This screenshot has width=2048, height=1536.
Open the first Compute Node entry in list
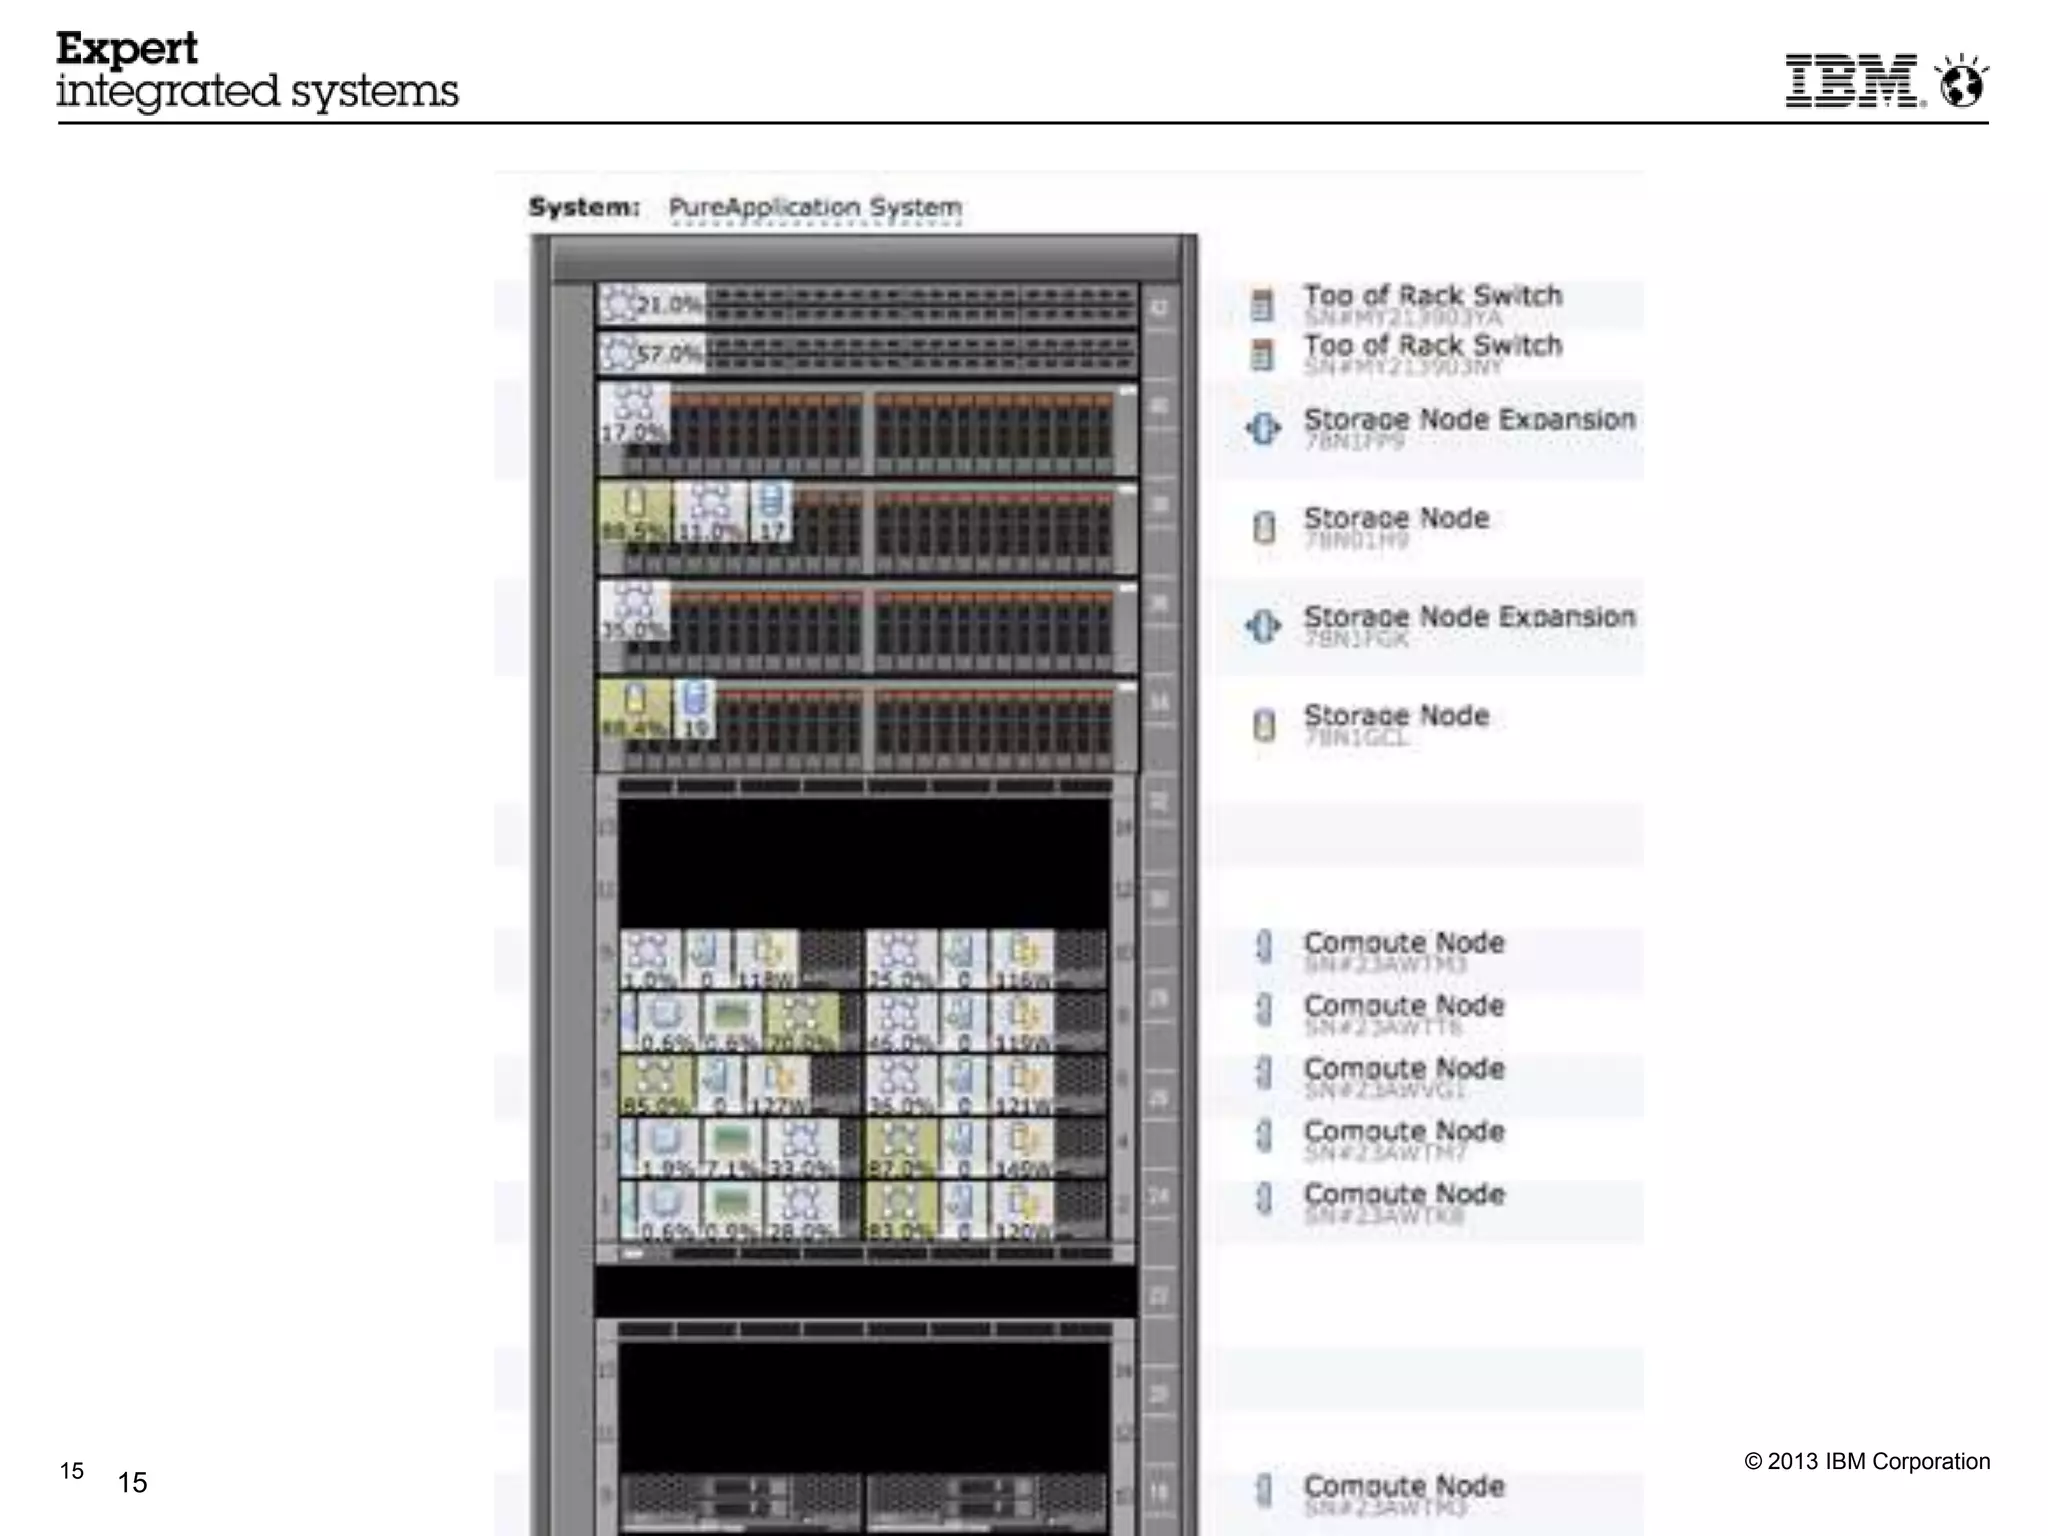coord(1403,943)
